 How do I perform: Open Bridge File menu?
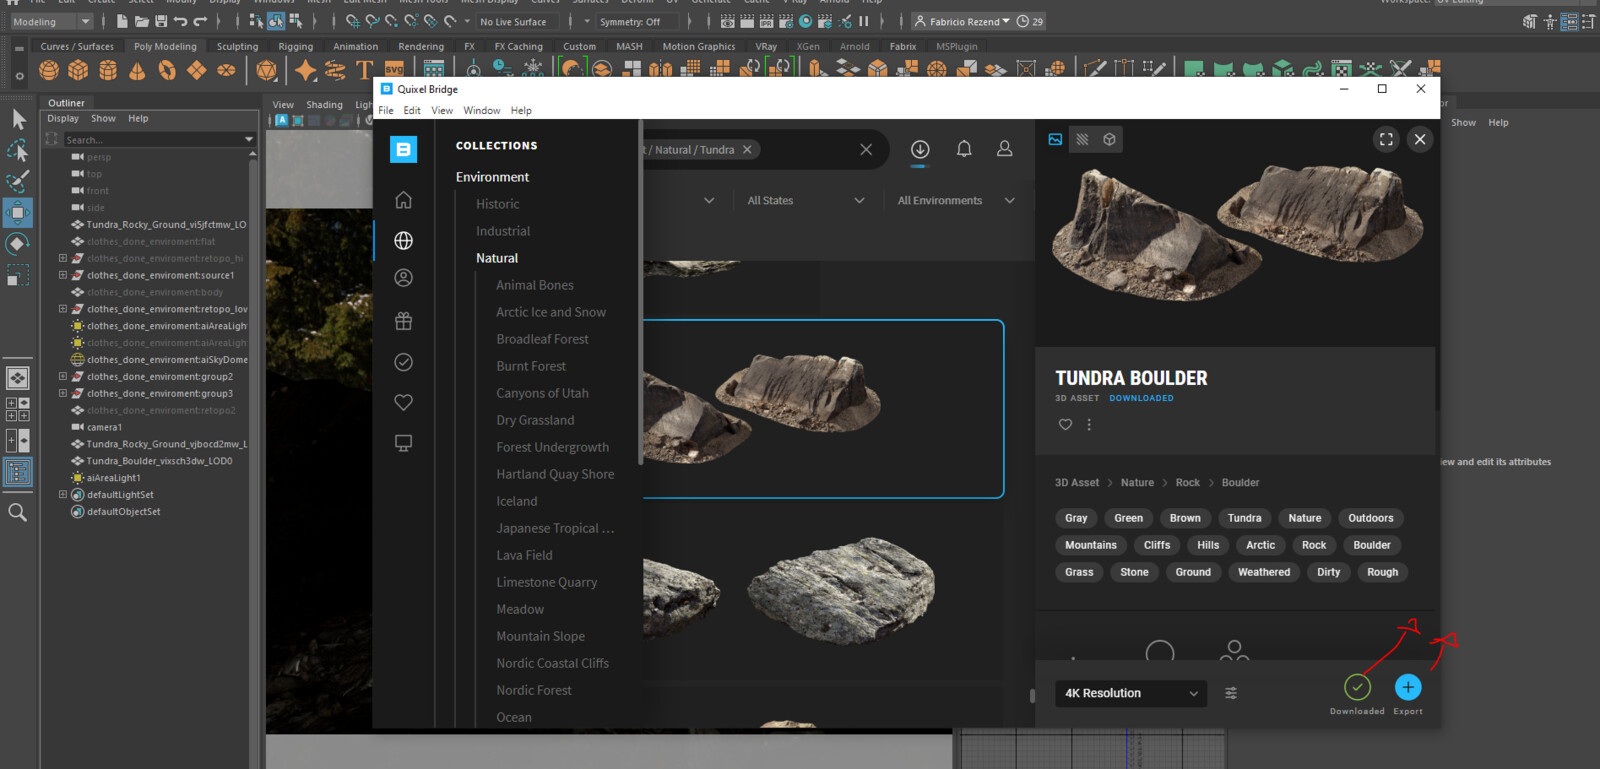pos(386,111)
